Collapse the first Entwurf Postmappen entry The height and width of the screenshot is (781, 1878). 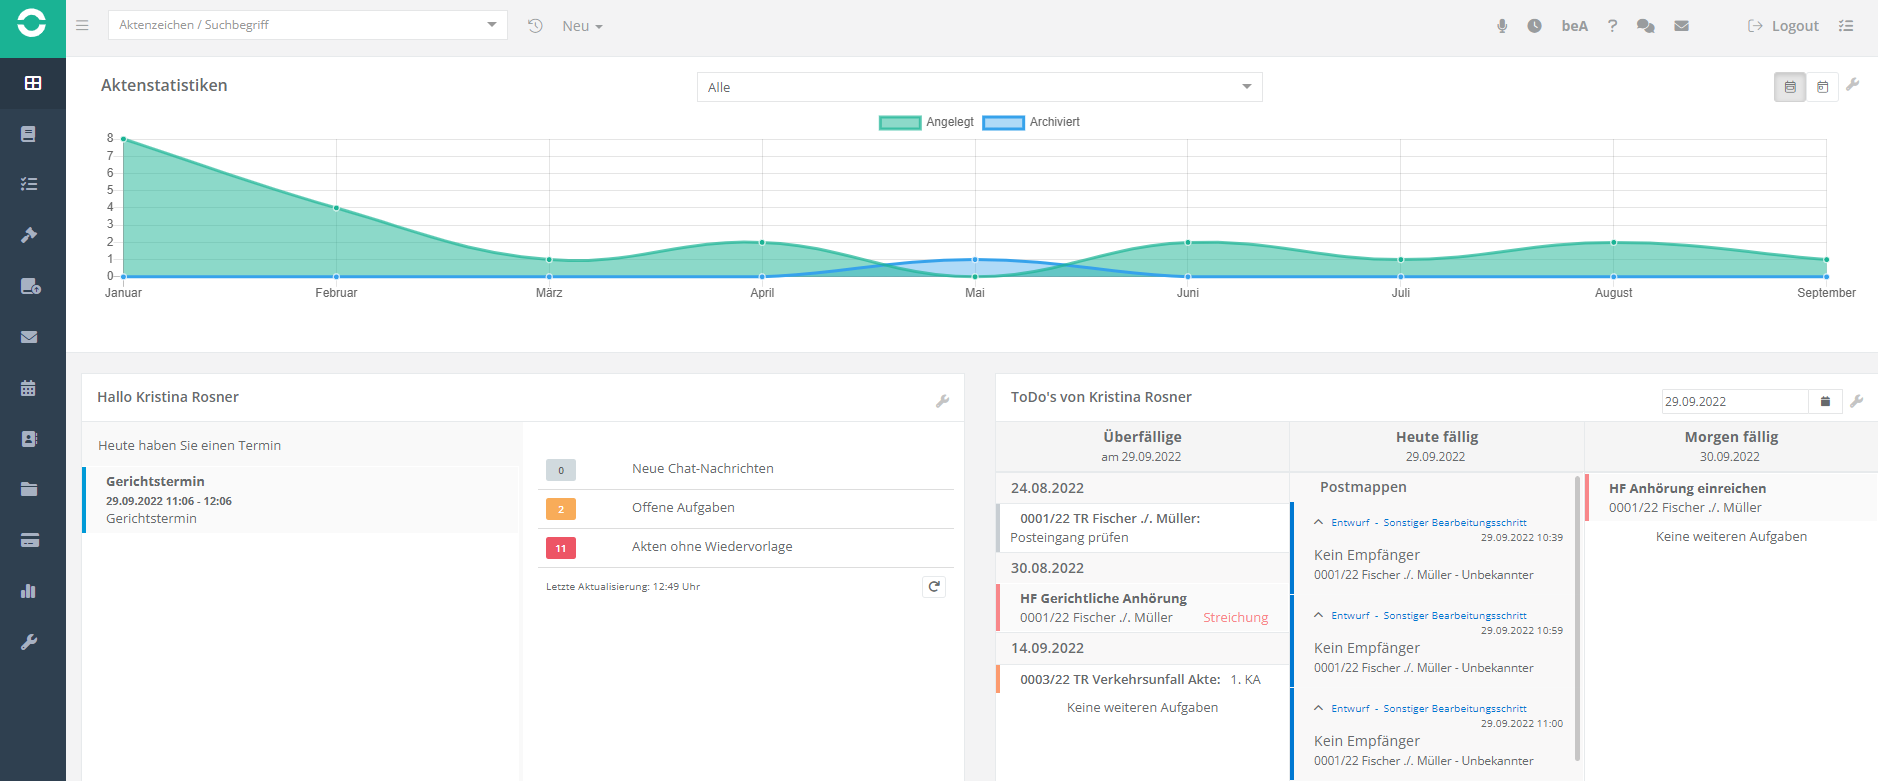point(1319,522)
